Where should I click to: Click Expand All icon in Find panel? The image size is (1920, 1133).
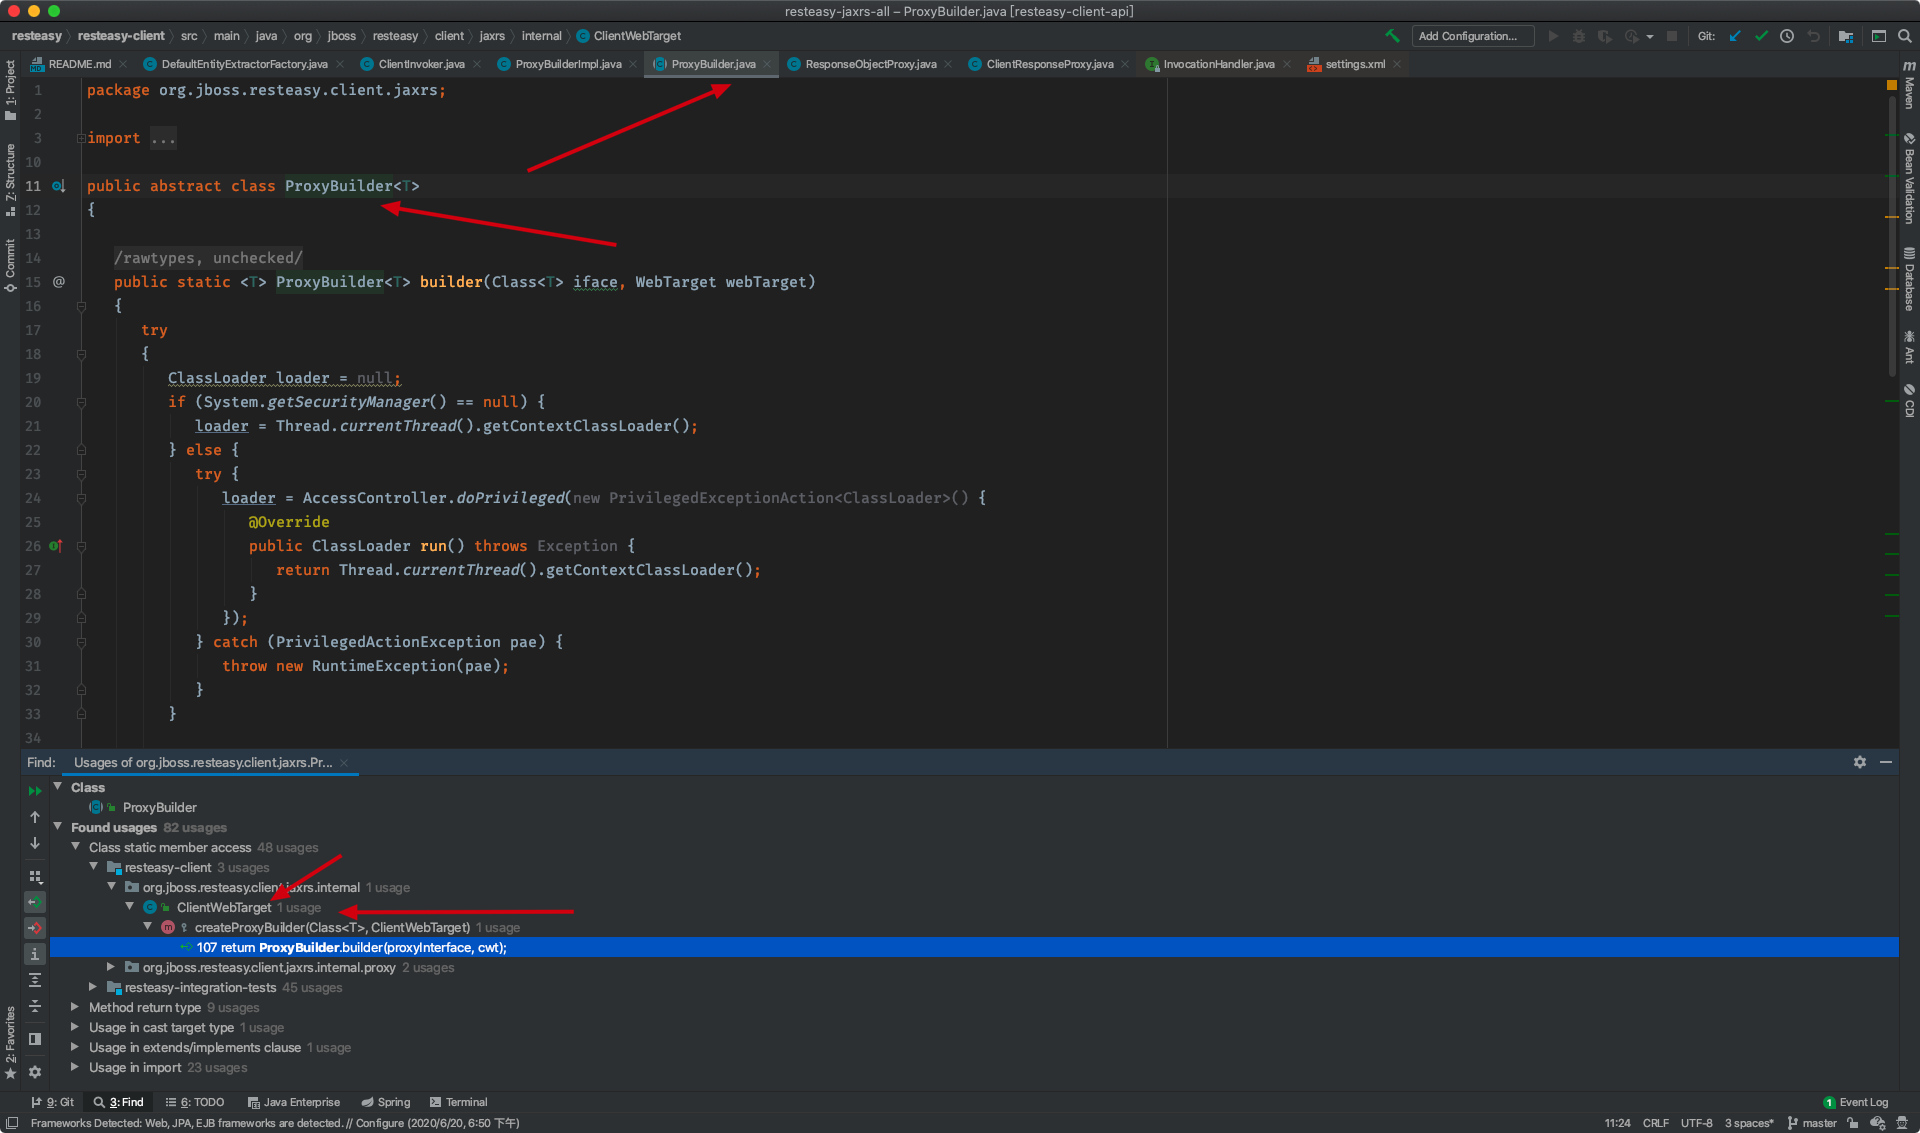click(x=35, y=980)
